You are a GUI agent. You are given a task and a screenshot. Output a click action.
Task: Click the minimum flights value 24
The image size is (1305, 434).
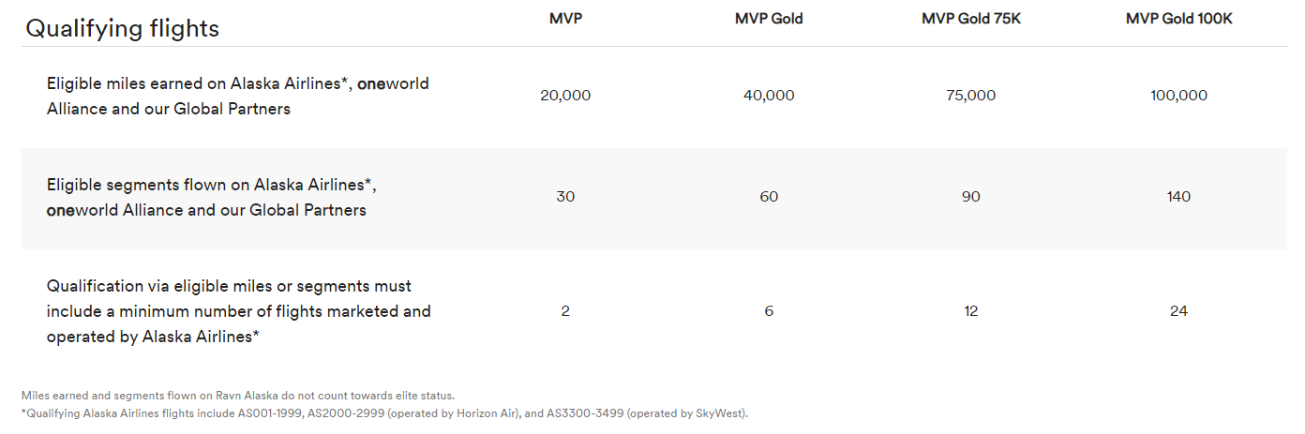coord(1179,311)
